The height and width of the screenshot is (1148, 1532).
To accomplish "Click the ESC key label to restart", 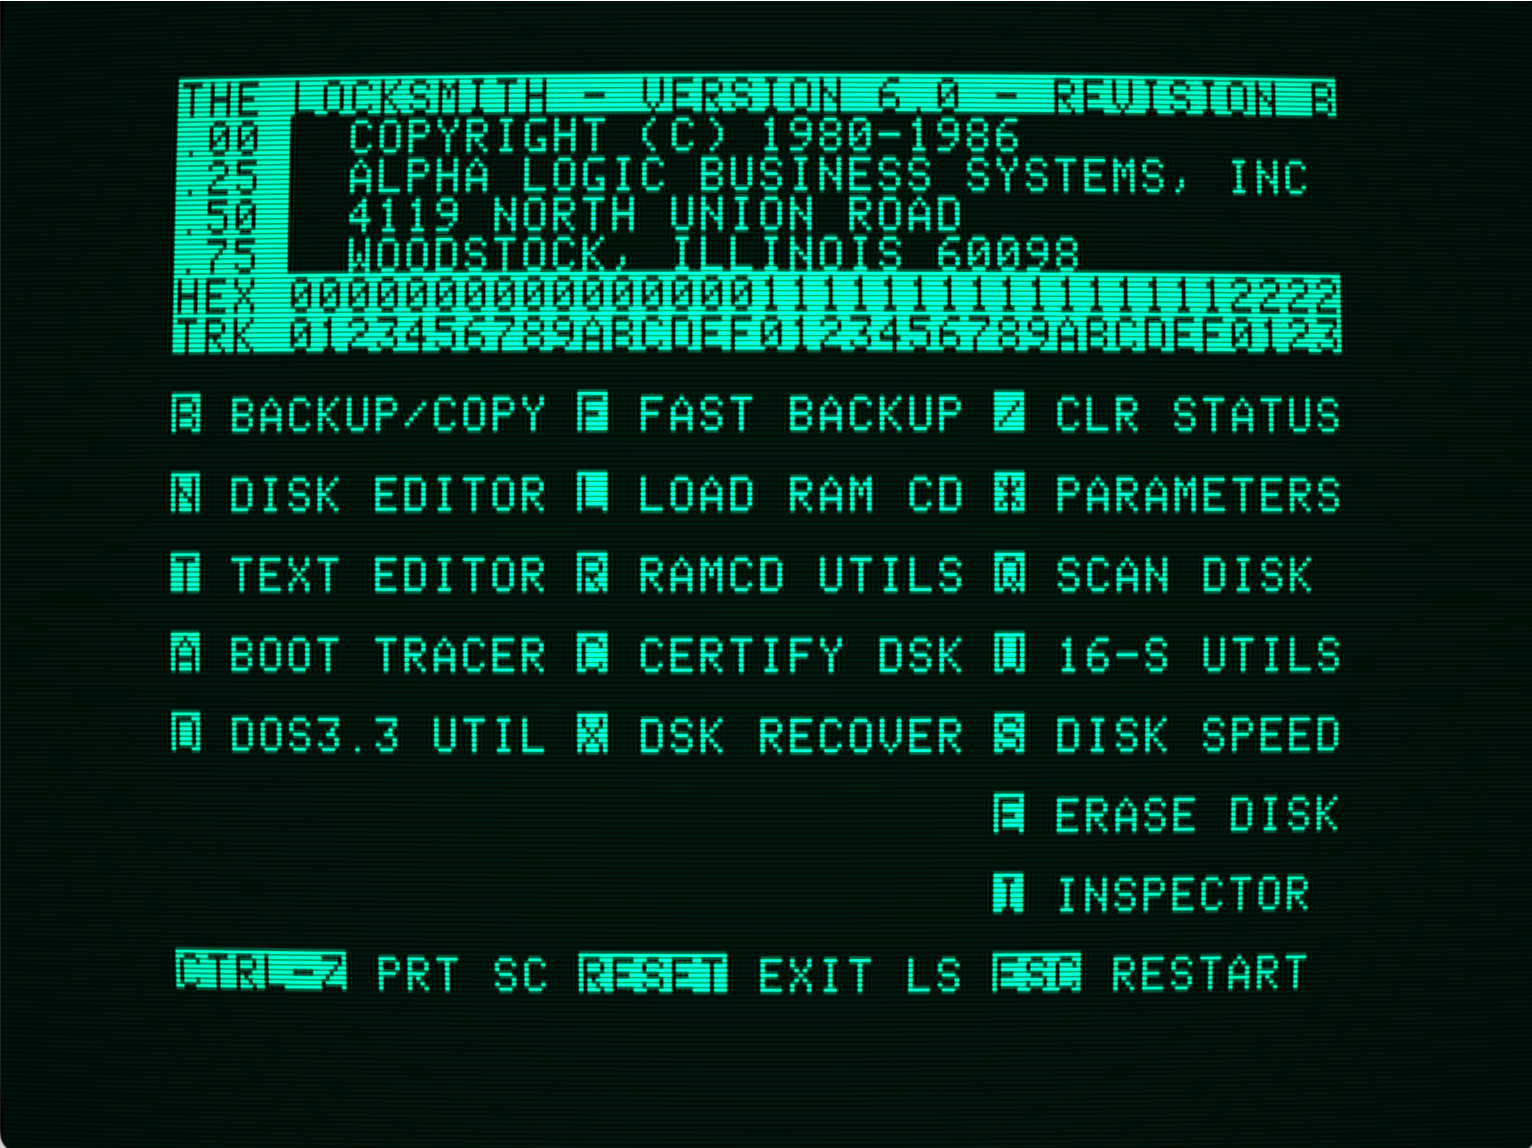I will [1037, 973].
